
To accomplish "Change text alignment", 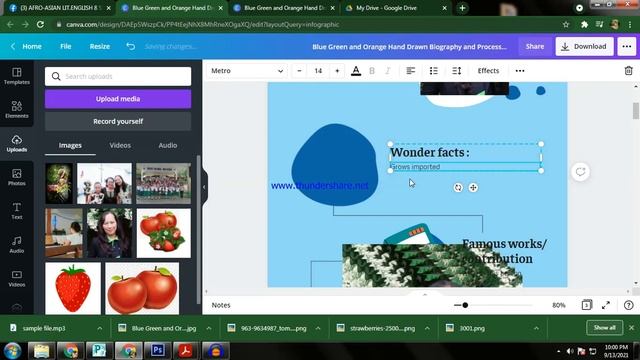I will click(411, 71).
